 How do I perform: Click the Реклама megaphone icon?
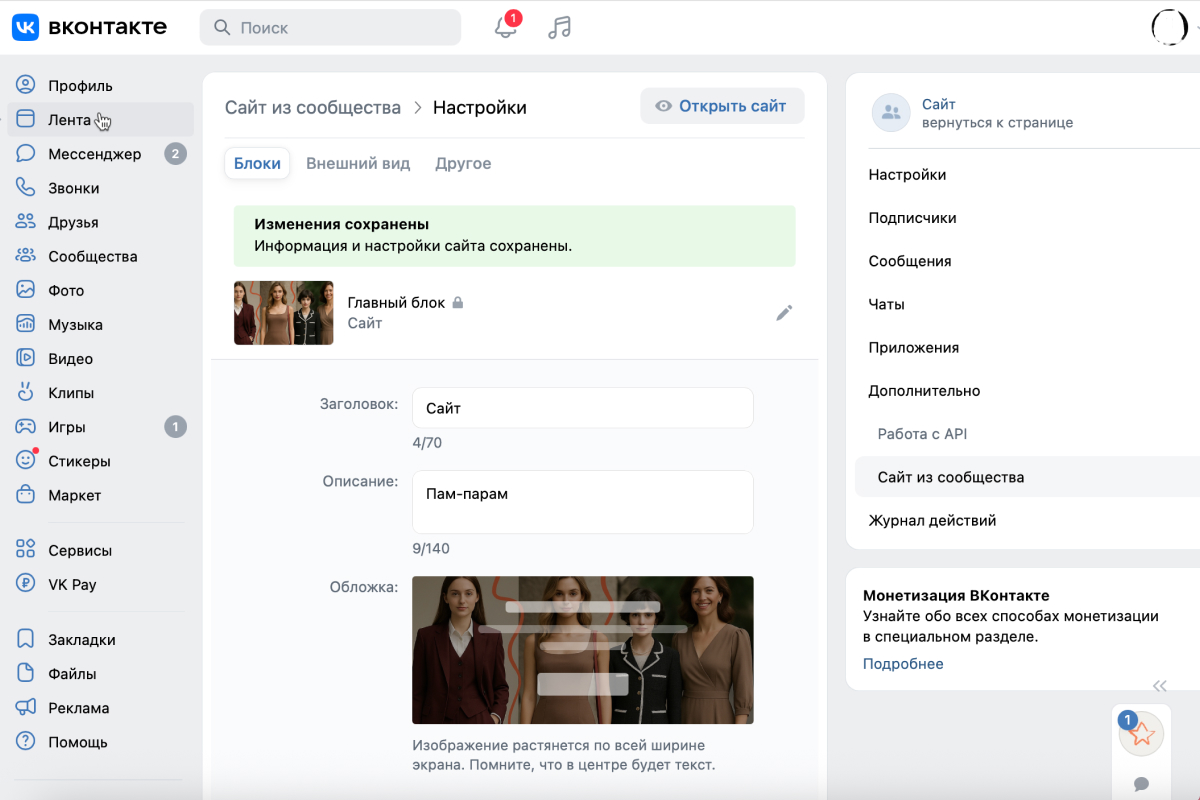click(x=26, y=707)
